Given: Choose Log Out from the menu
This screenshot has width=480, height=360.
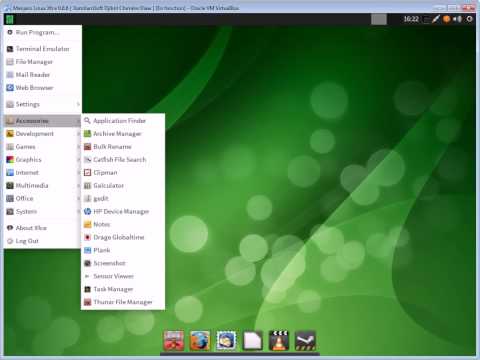Looking at the screenshot, I should [43, 241].
